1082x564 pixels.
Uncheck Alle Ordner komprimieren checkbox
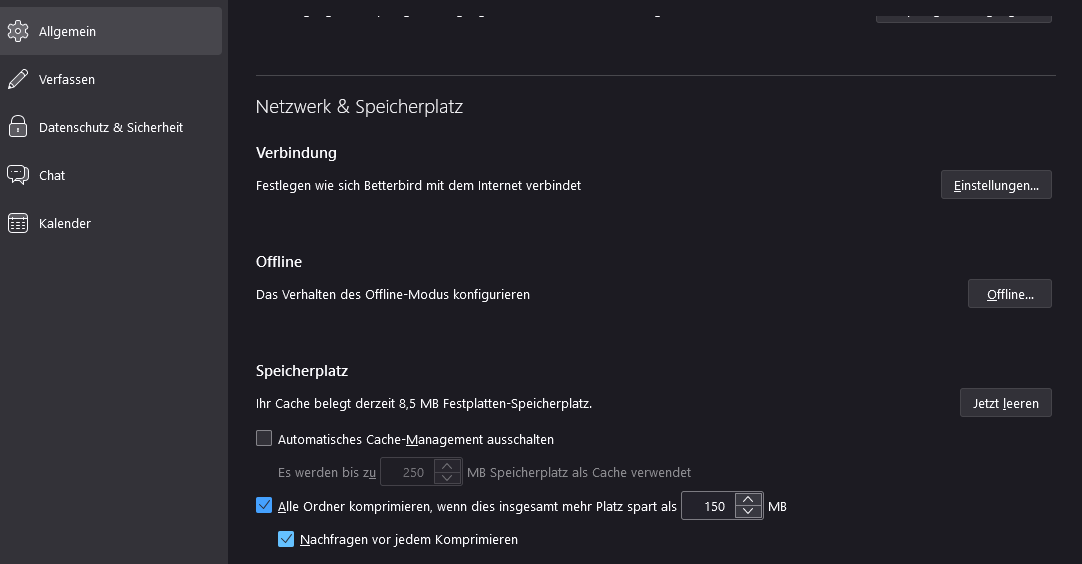pos(264,506)
